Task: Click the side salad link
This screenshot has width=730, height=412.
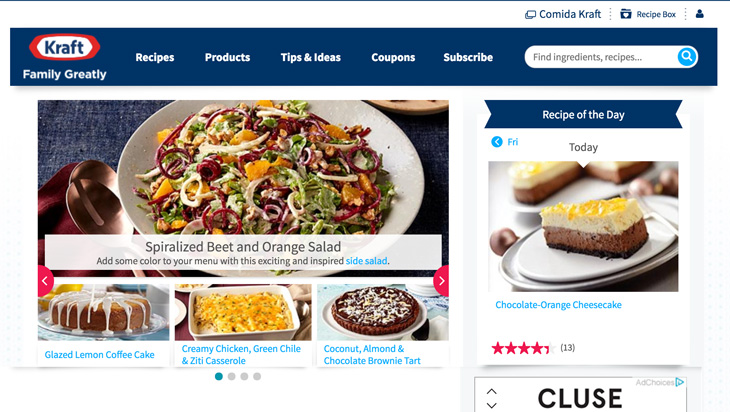Action: tap(366, 261)
